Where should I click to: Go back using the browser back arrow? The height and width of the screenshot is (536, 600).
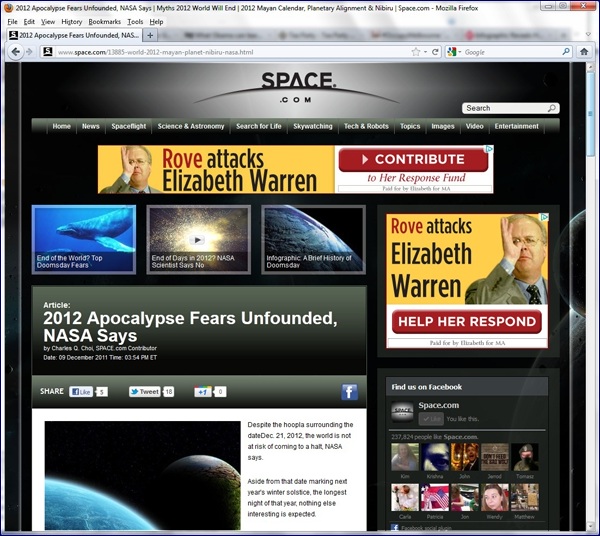[x=15, y=52]
